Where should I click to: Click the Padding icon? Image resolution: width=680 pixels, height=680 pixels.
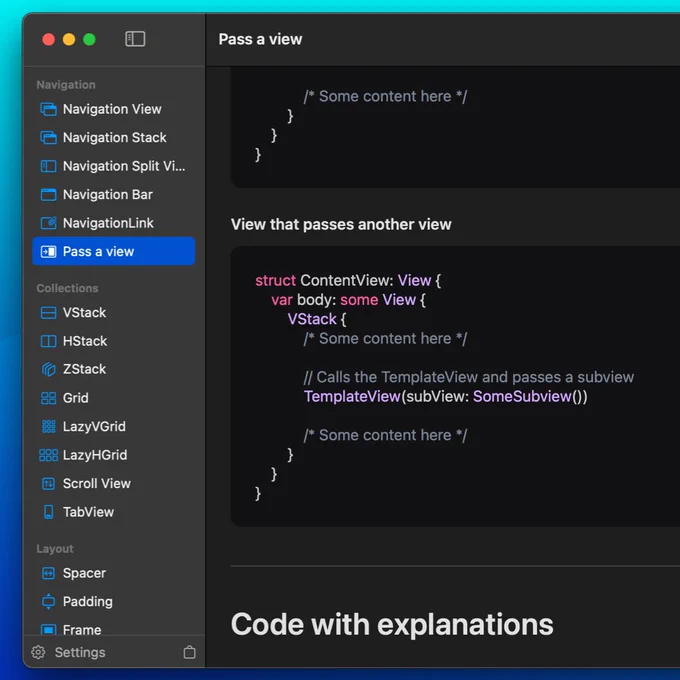tap(48, 602)
